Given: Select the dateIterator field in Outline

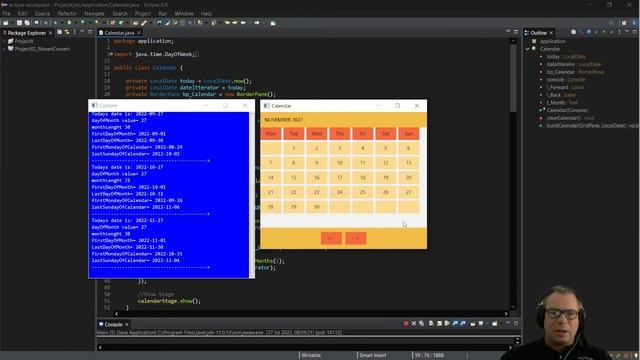Looking at the screenshot, I should tap(573, 64).
